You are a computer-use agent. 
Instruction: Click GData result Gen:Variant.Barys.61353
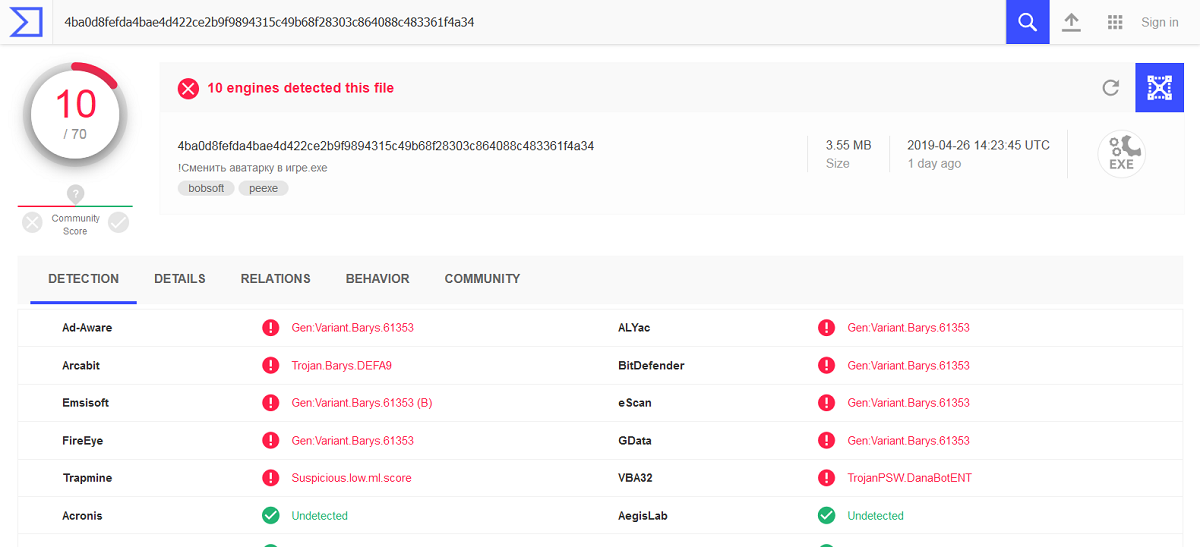point(909,441)
